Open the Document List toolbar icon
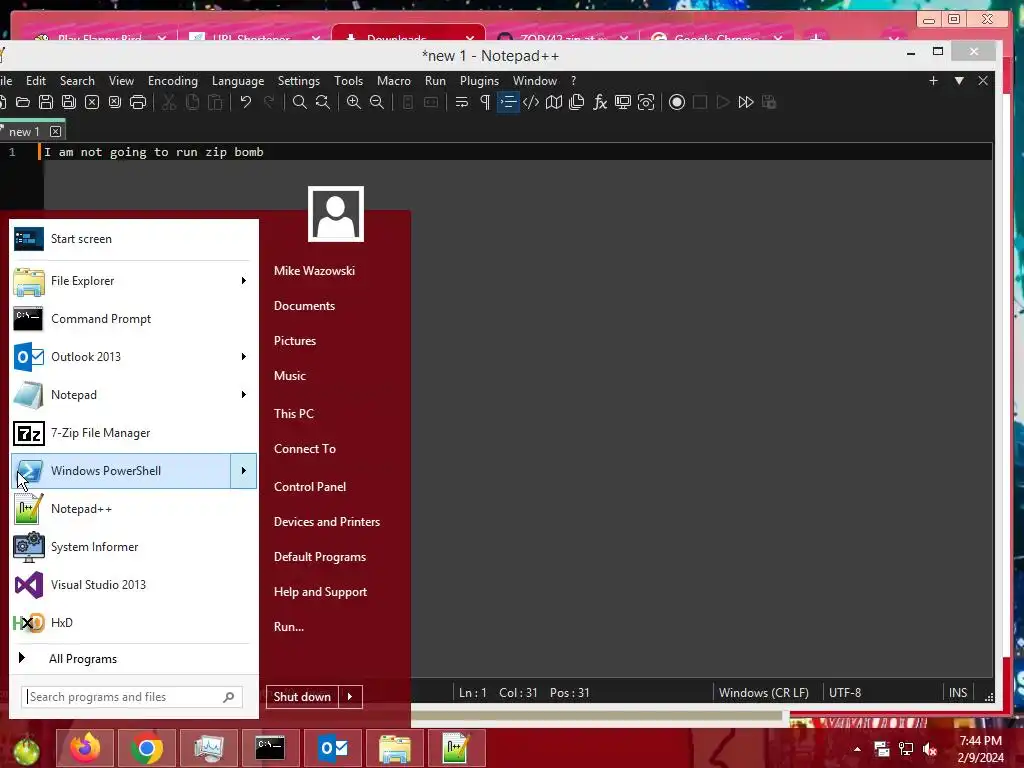The width and height of the screenshot is (1024, 768). [577, 102]
